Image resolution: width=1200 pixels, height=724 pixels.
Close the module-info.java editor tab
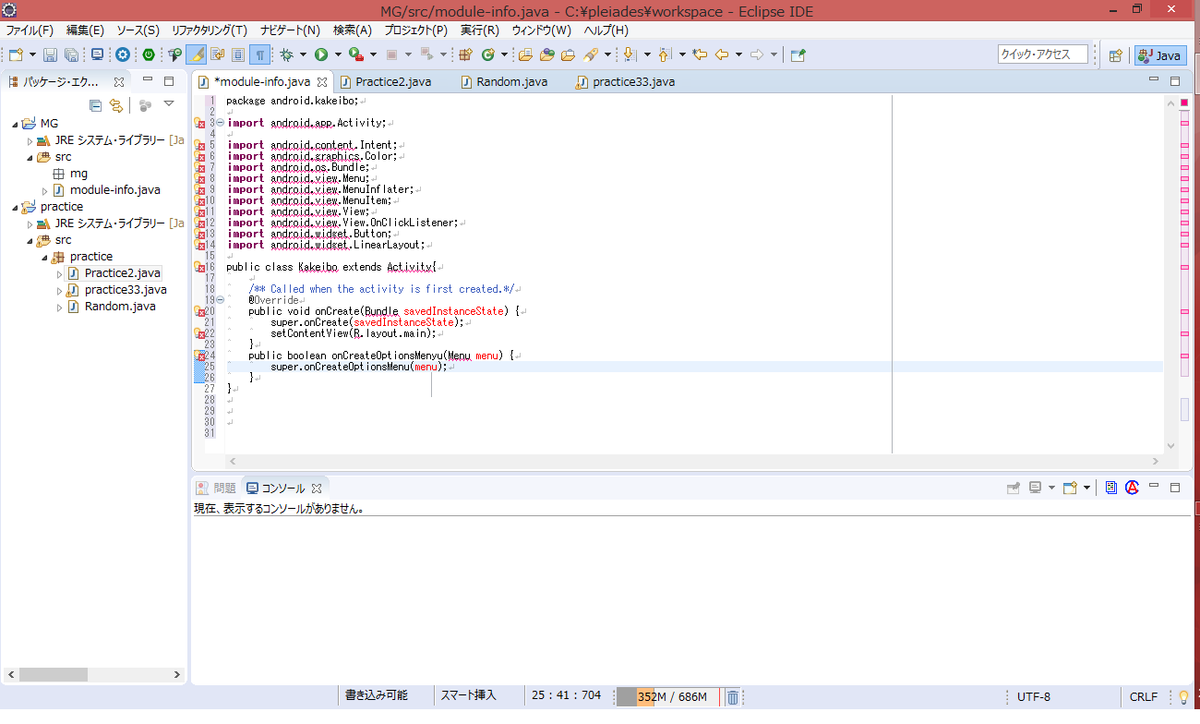point(322,82)
